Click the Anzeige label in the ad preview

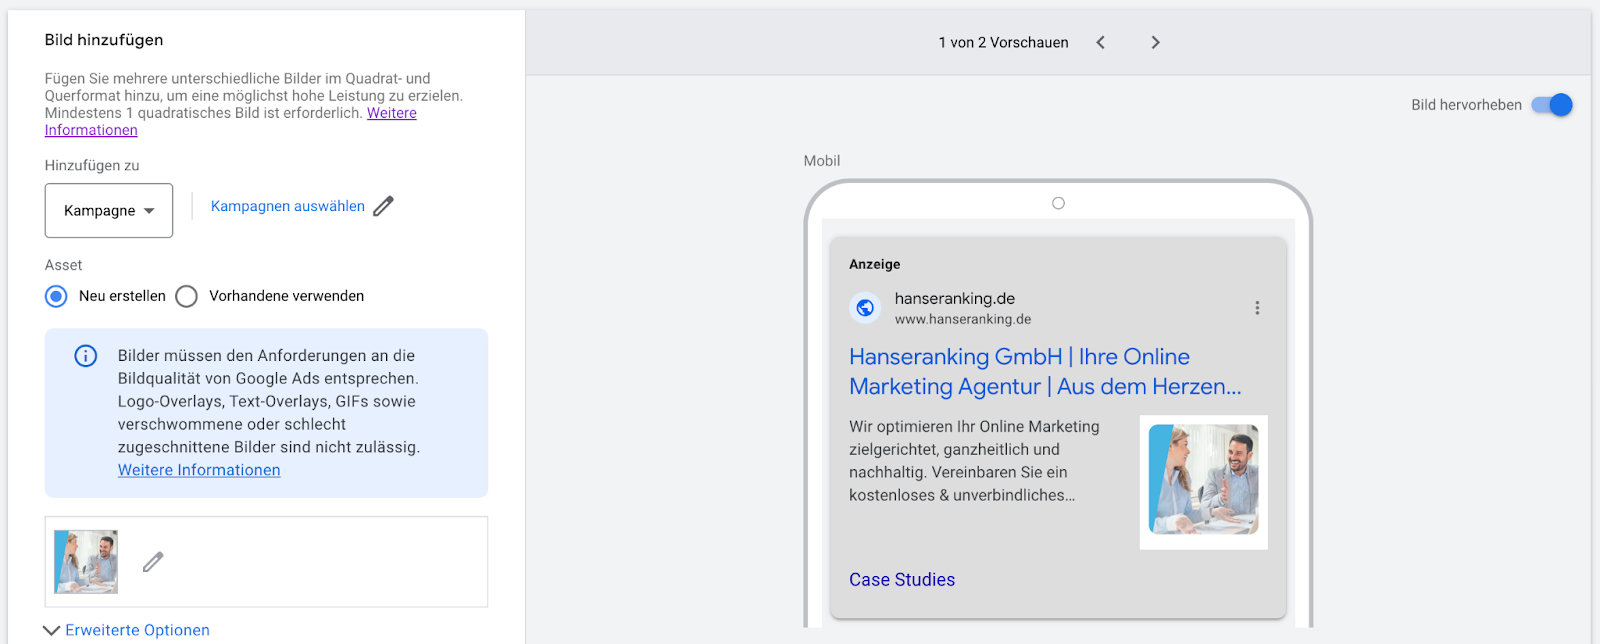(875, 264)
